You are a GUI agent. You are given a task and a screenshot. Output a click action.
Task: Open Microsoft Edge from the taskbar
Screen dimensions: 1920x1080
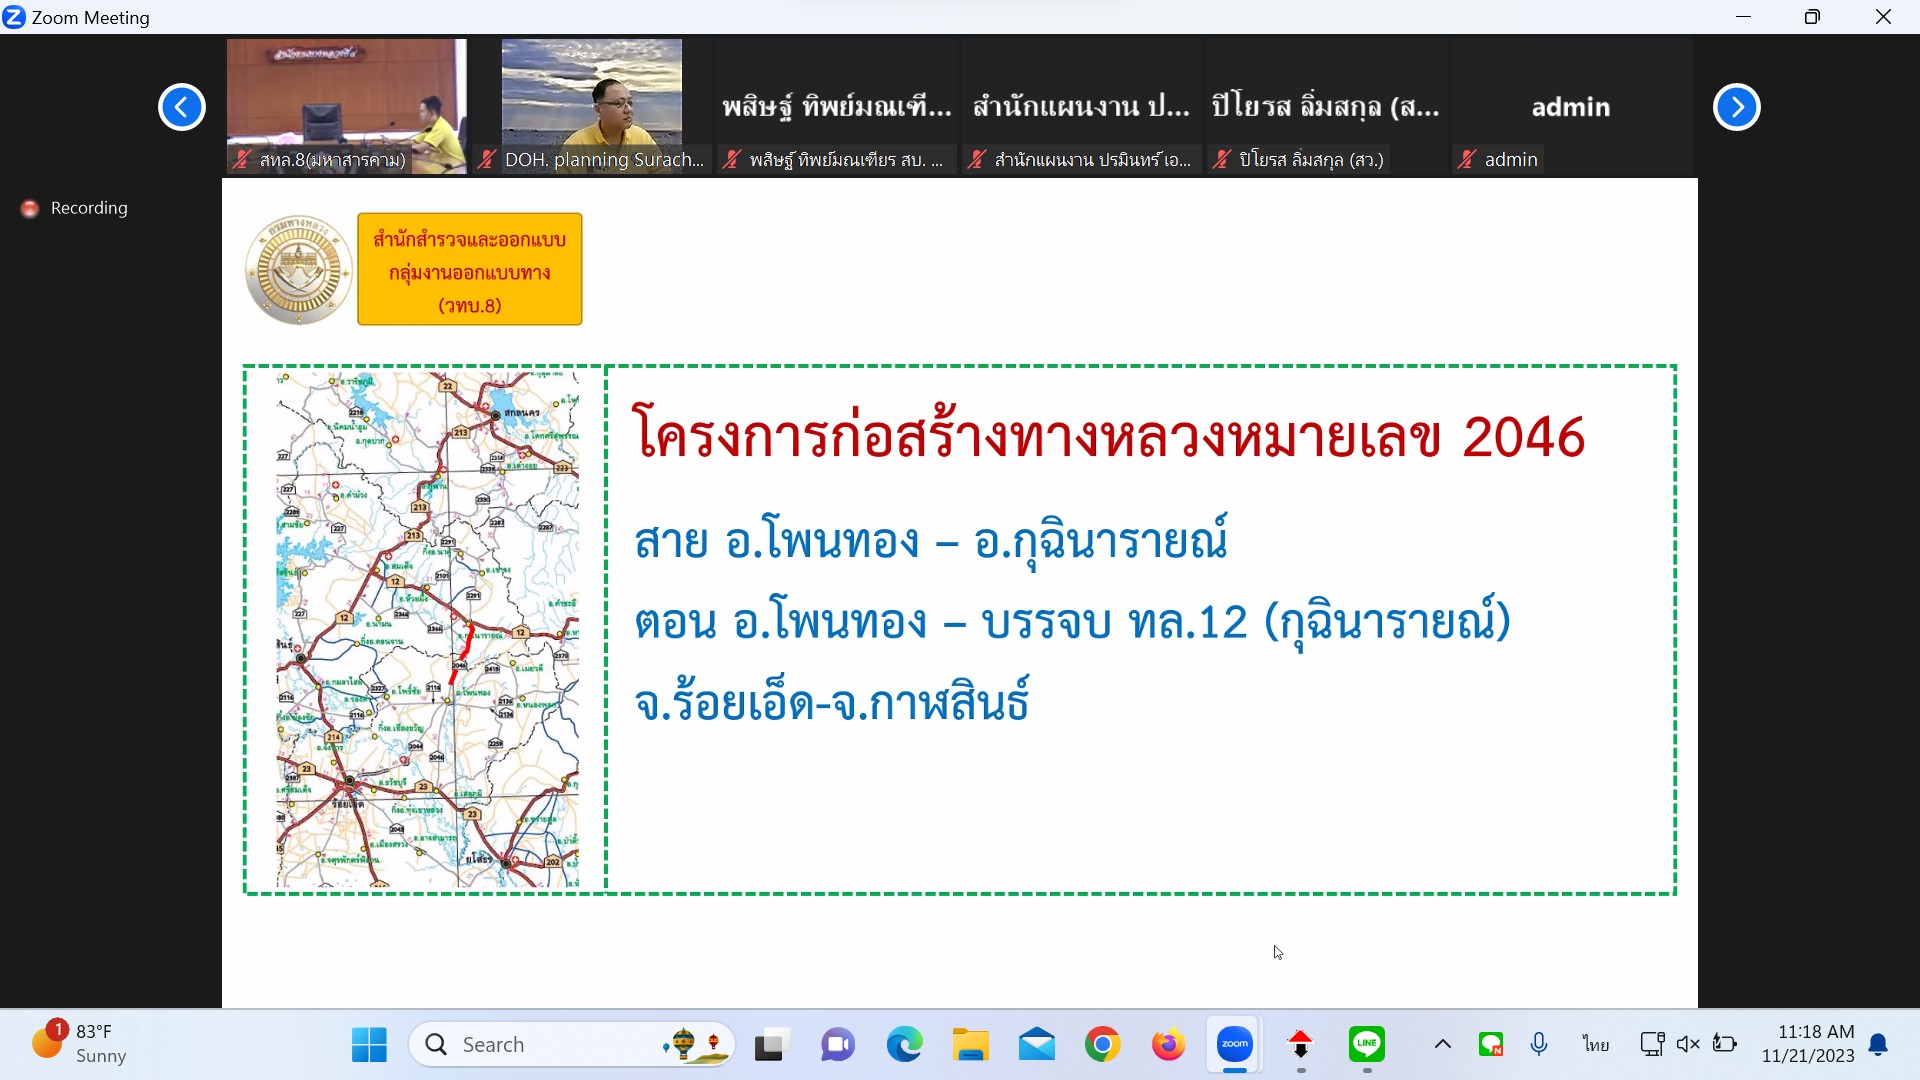point(904,1045)
